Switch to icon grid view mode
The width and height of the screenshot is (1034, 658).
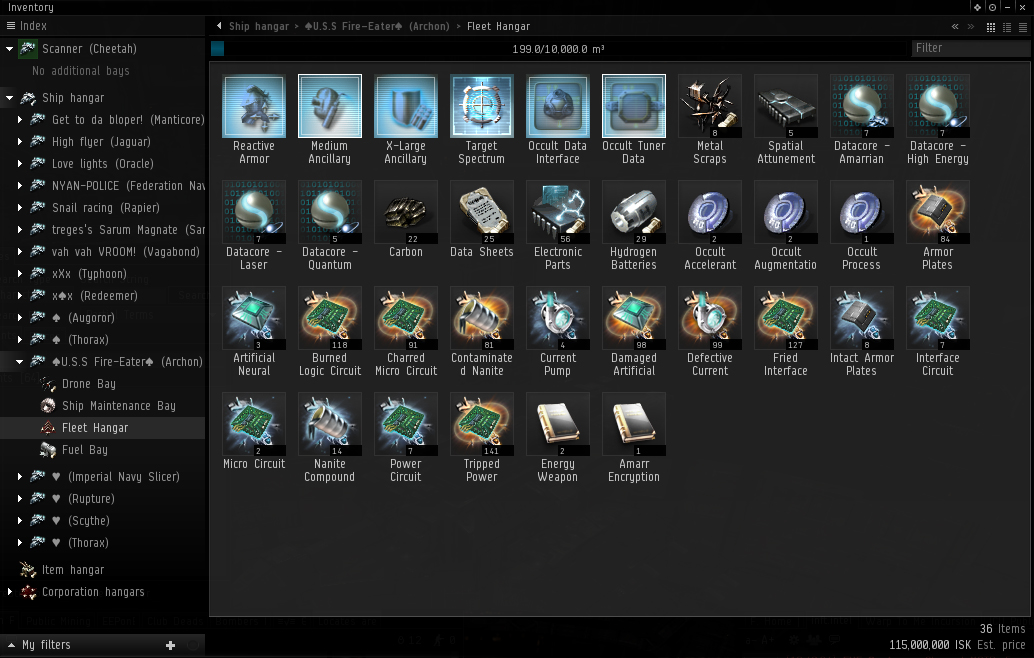[x=990, y=27]
